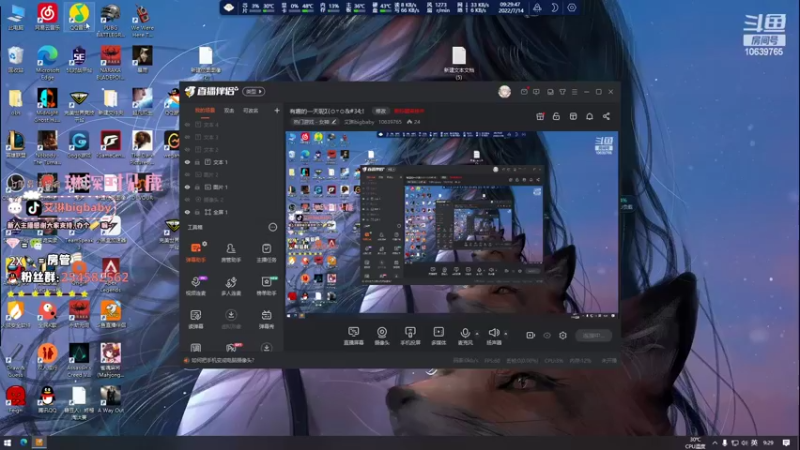Toggle the preview eye icon in the bottom bar
800x450 pixels.
tap(547, 335)
